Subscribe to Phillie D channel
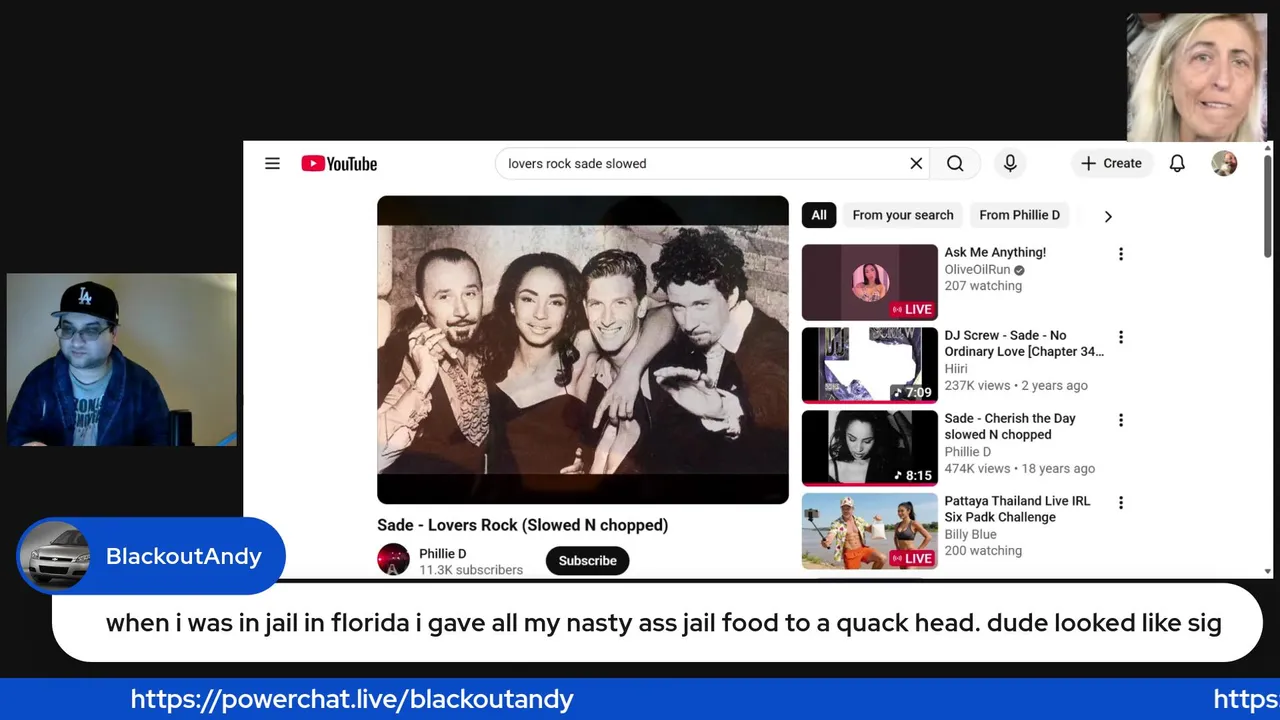 coord(587,560)
